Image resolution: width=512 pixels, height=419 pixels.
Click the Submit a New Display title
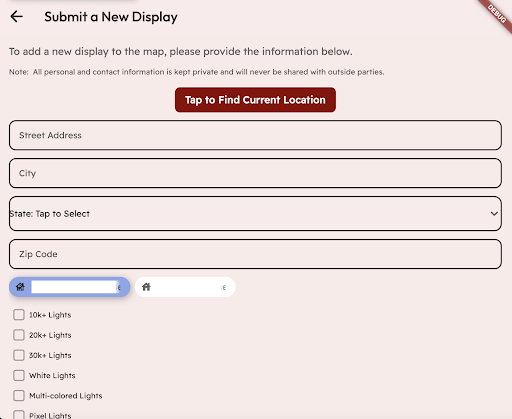111,17
